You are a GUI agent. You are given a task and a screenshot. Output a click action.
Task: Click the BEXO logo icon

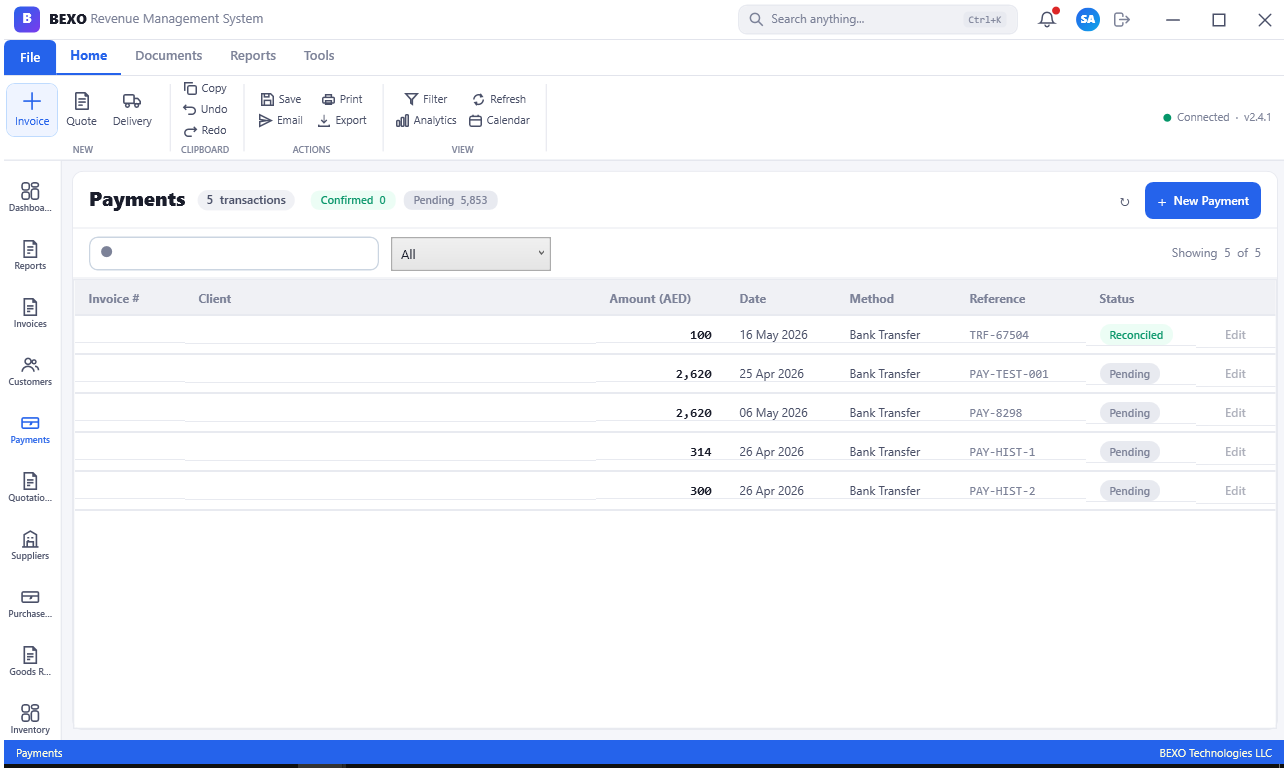point(27,19)
